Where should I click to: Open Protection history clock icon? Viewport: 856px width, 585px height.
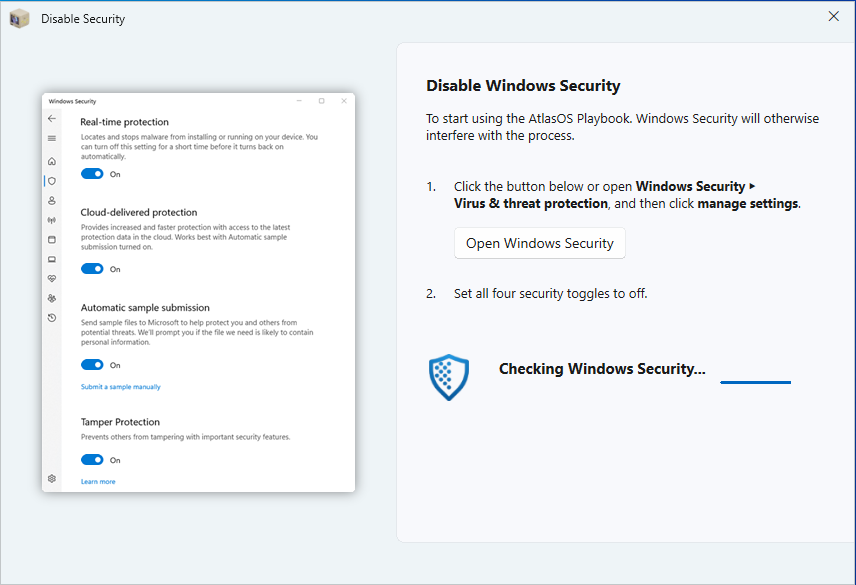click(x=52, y=317)
